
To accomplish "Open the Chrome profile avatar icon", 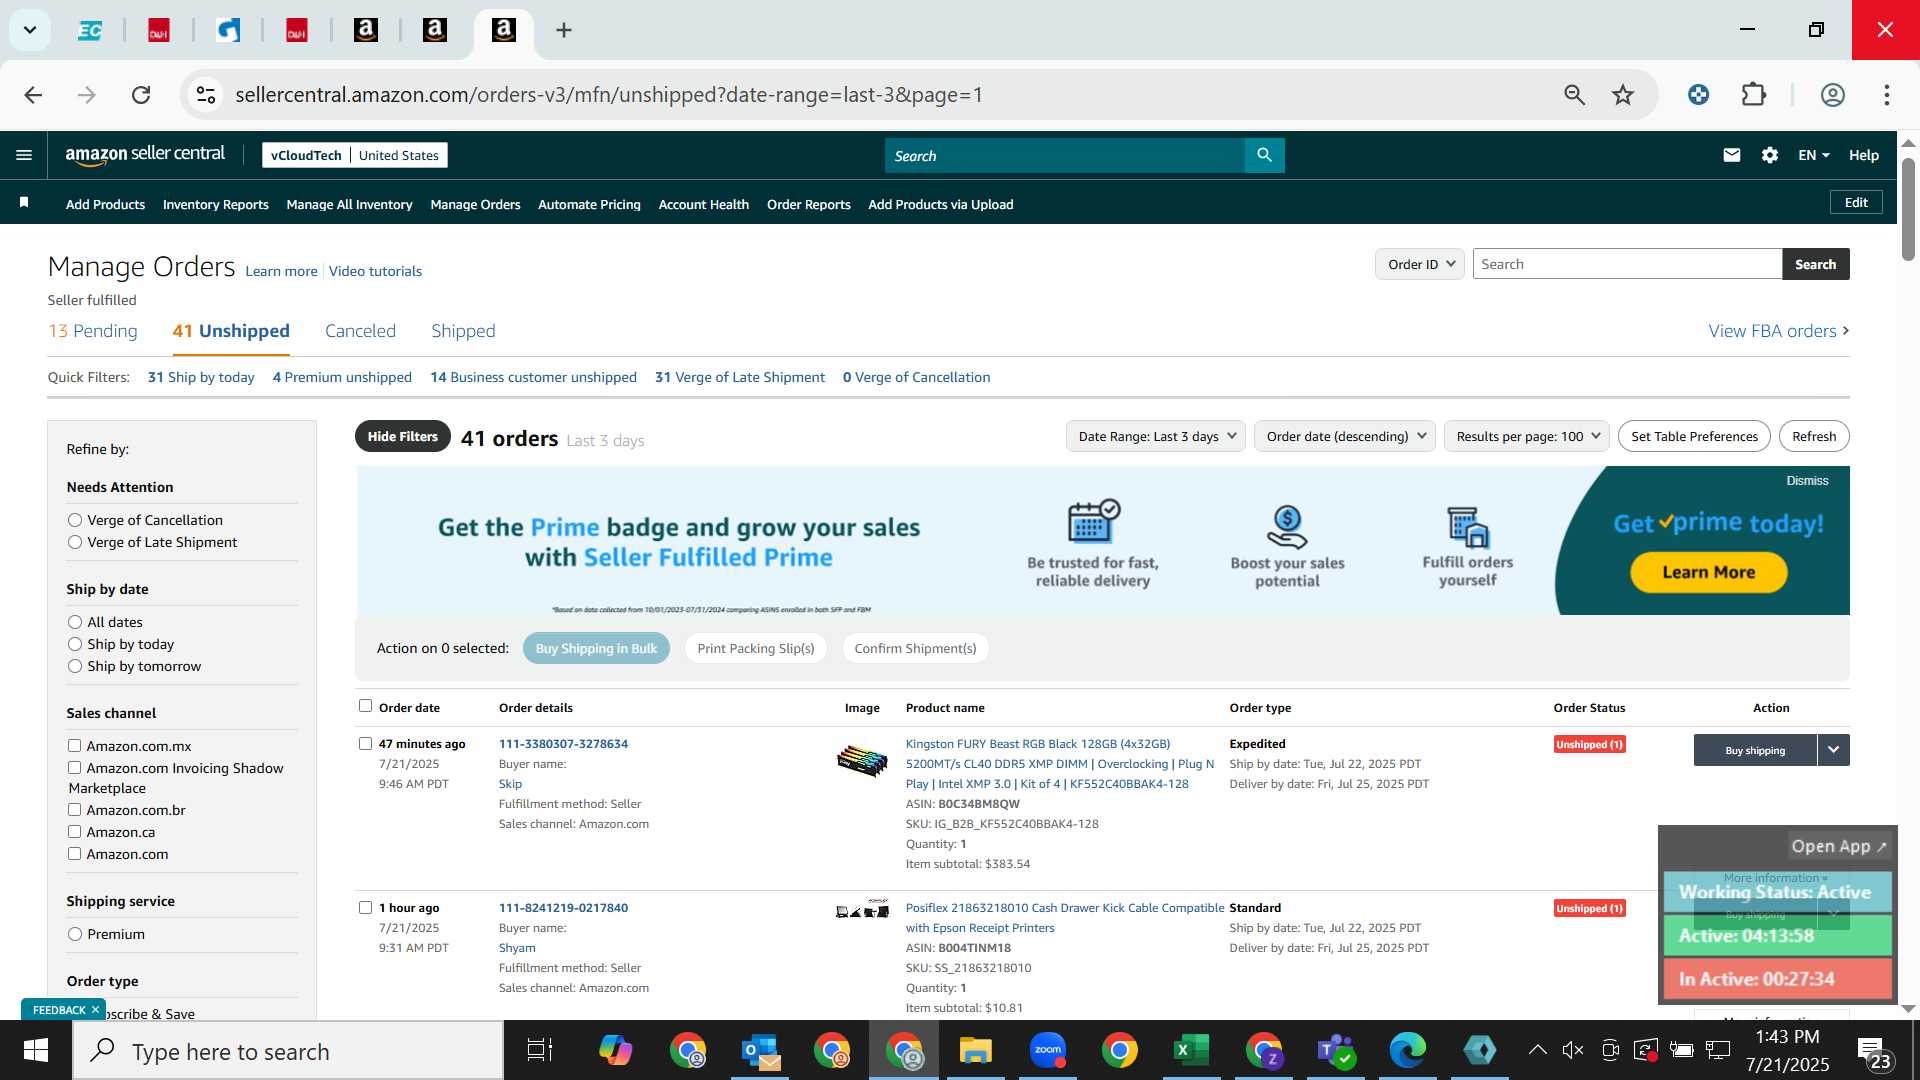I will pyautogui.click(x=1832, y=95).
